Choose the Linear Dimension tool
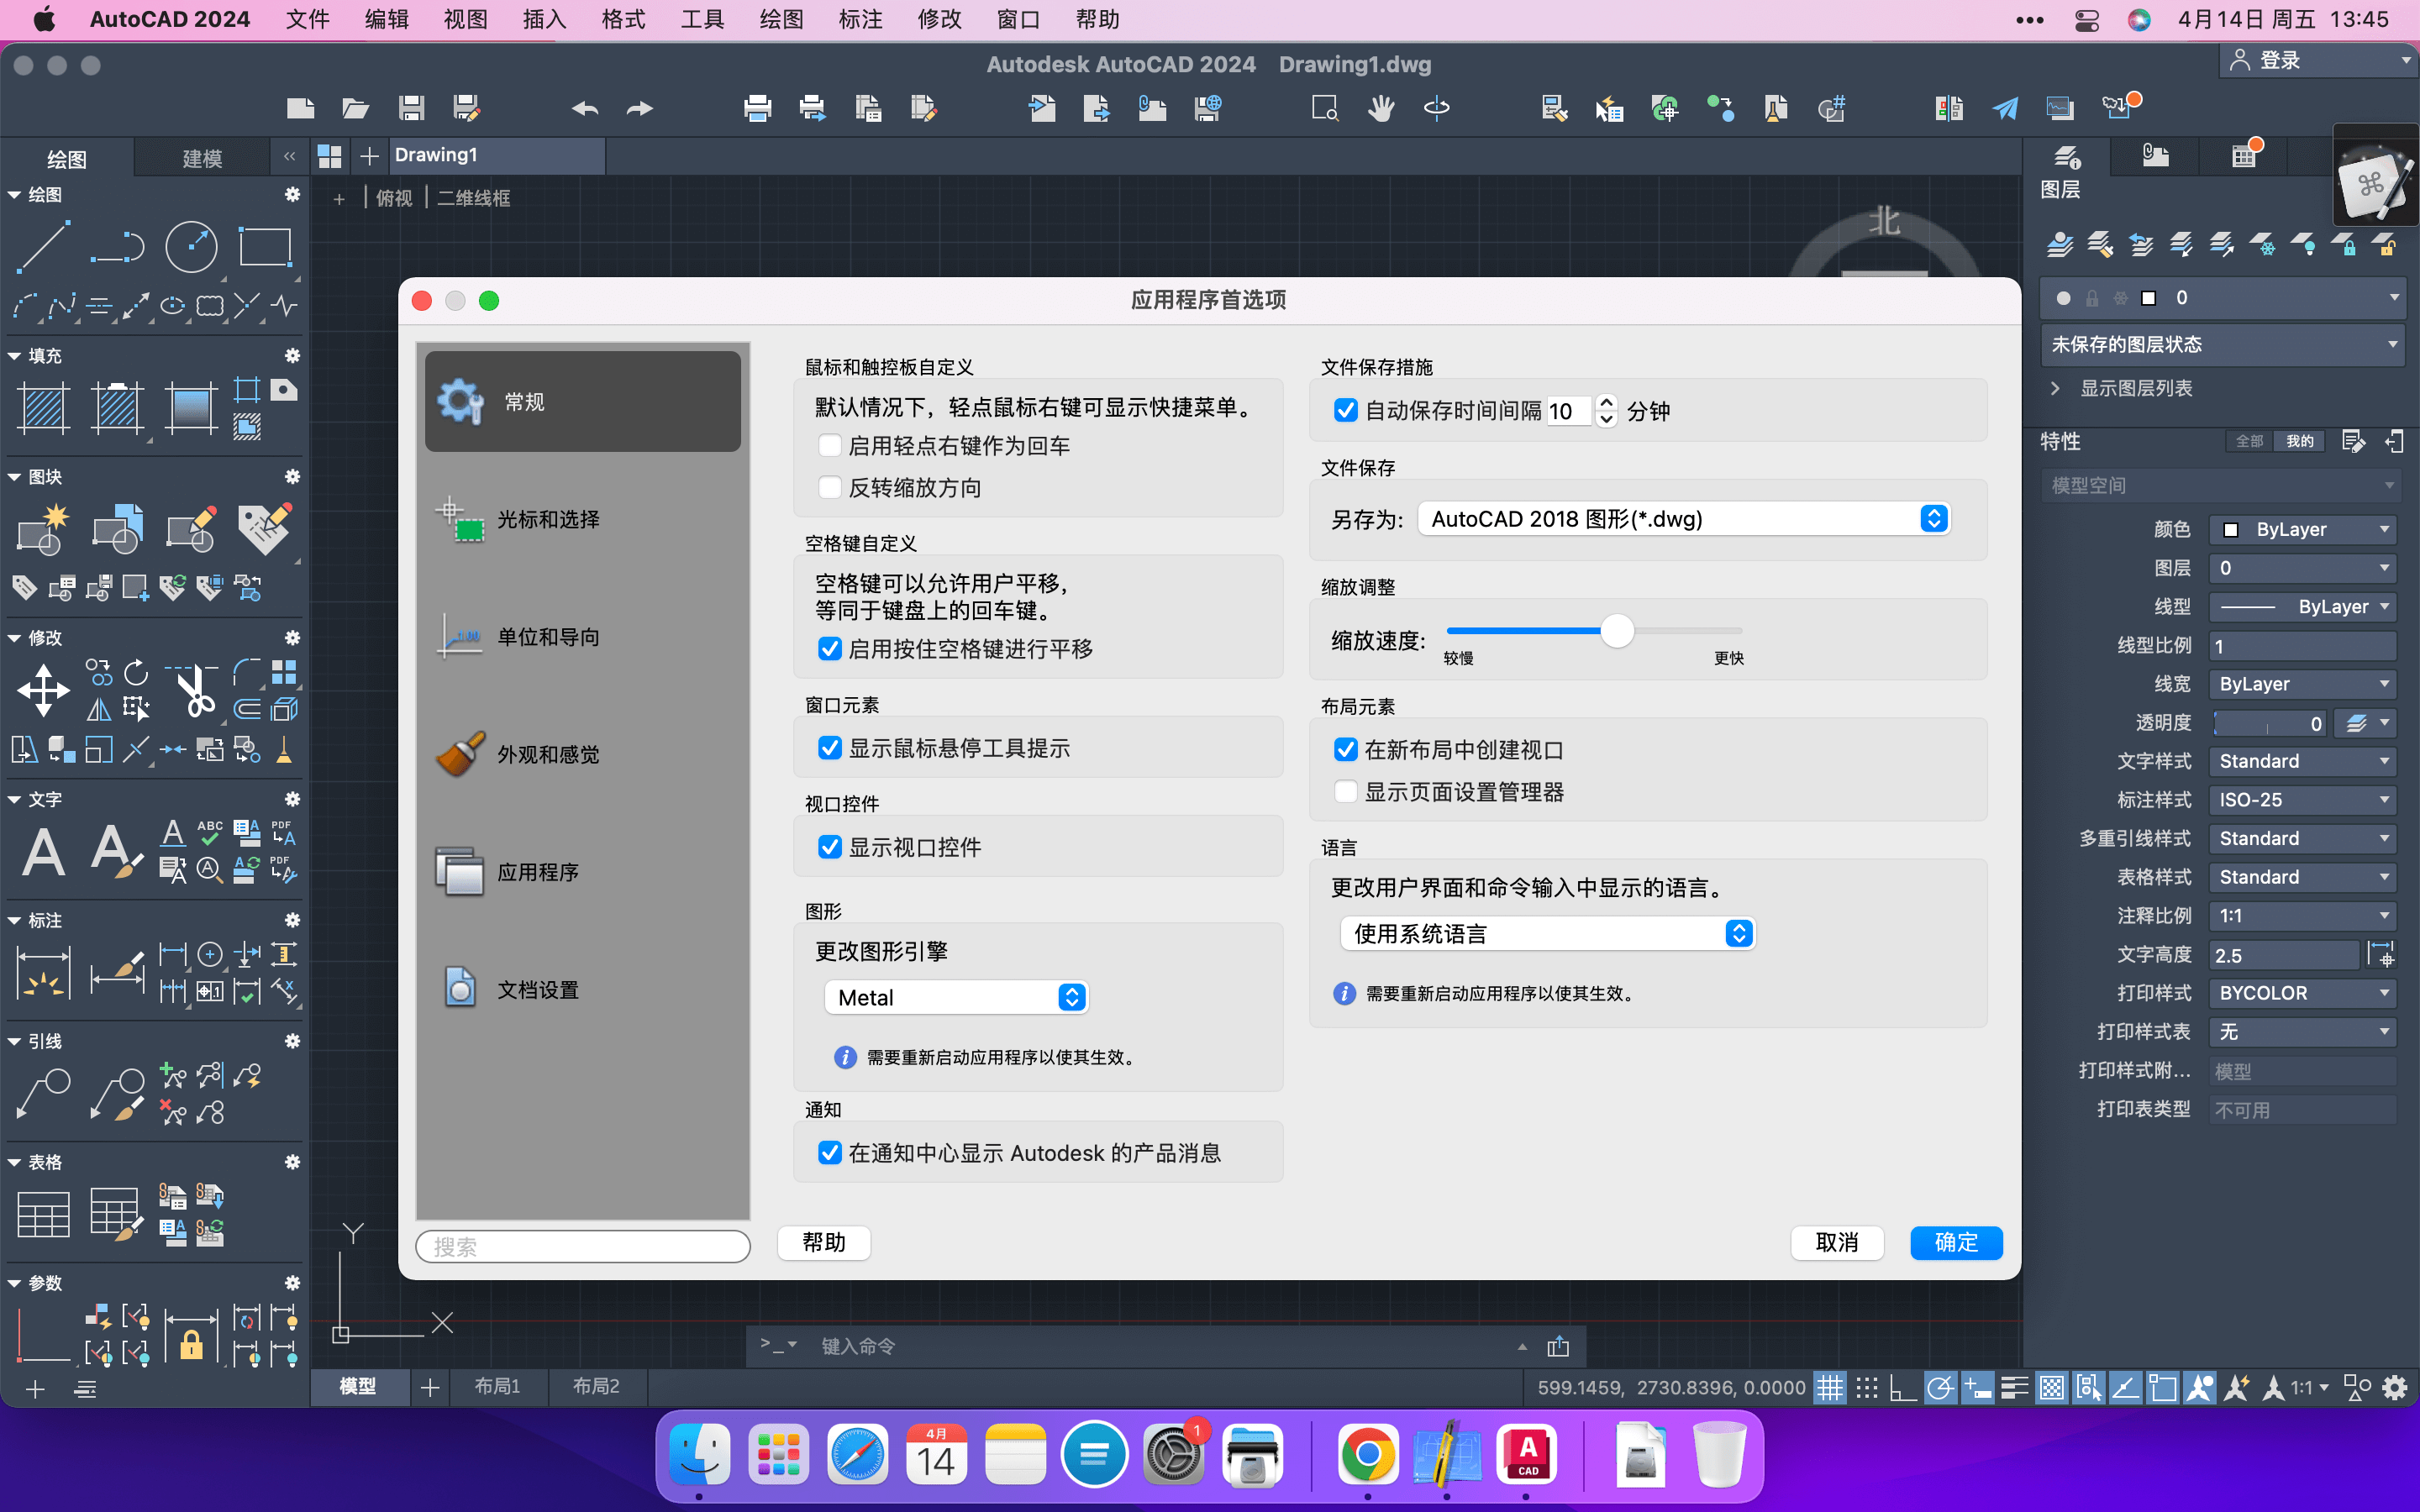This screenshot has height=1512, width=2420. [x=44, y=972]
